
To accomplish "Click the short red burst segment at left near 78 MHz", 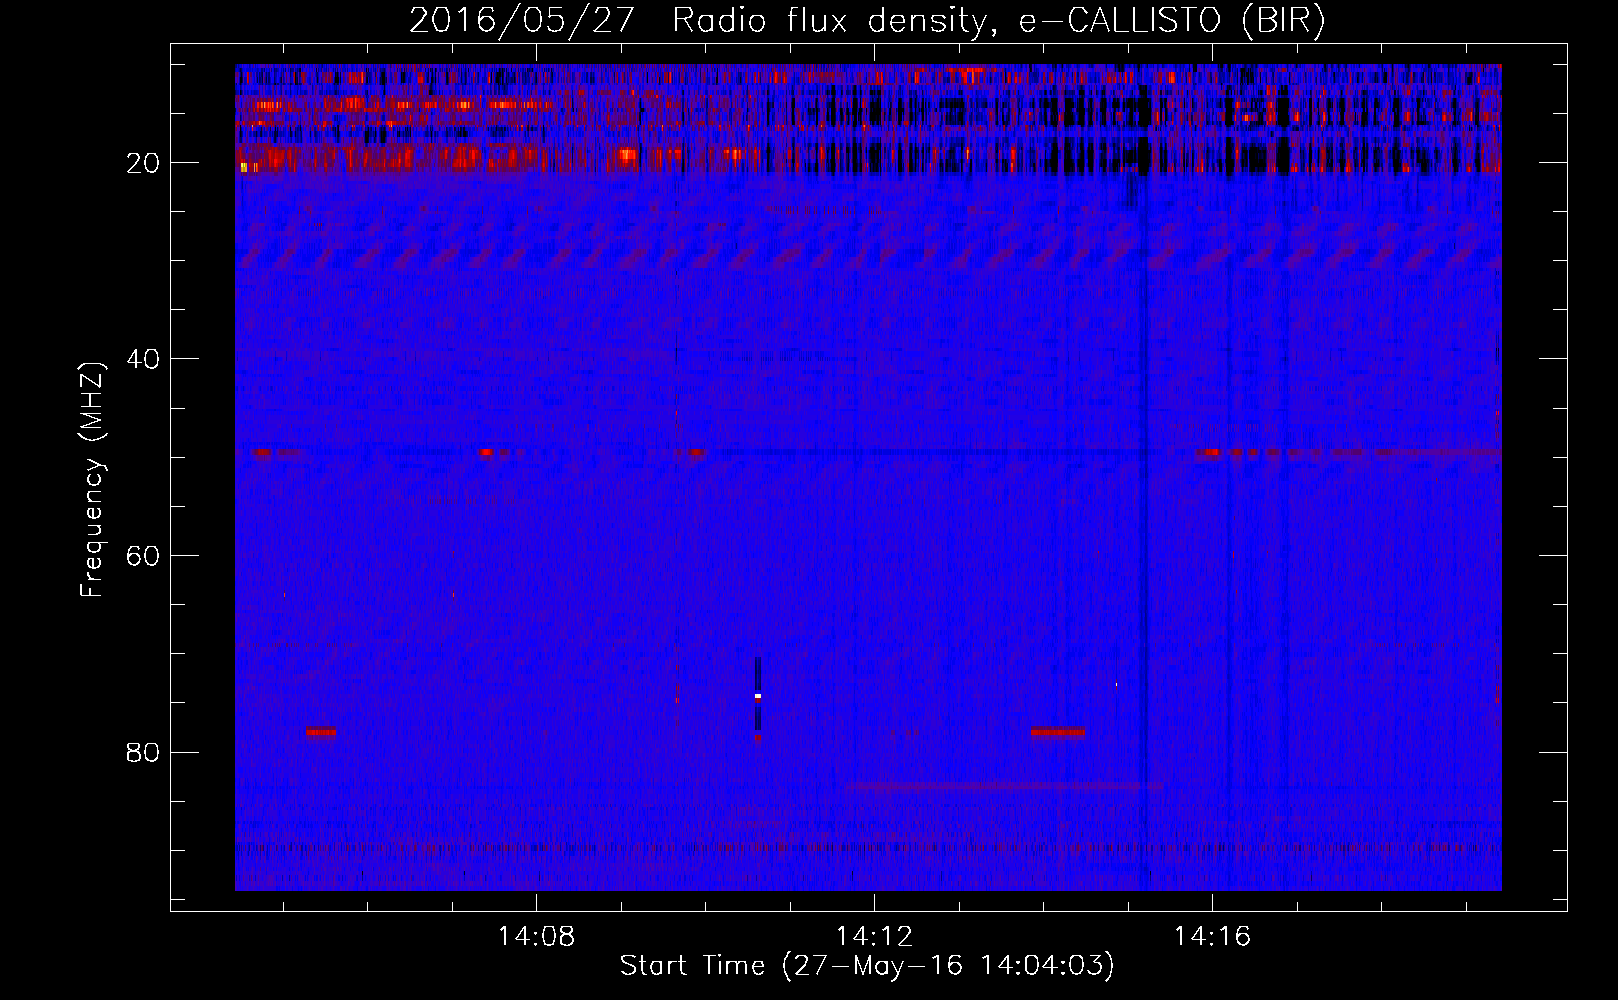I will point(321,732).
